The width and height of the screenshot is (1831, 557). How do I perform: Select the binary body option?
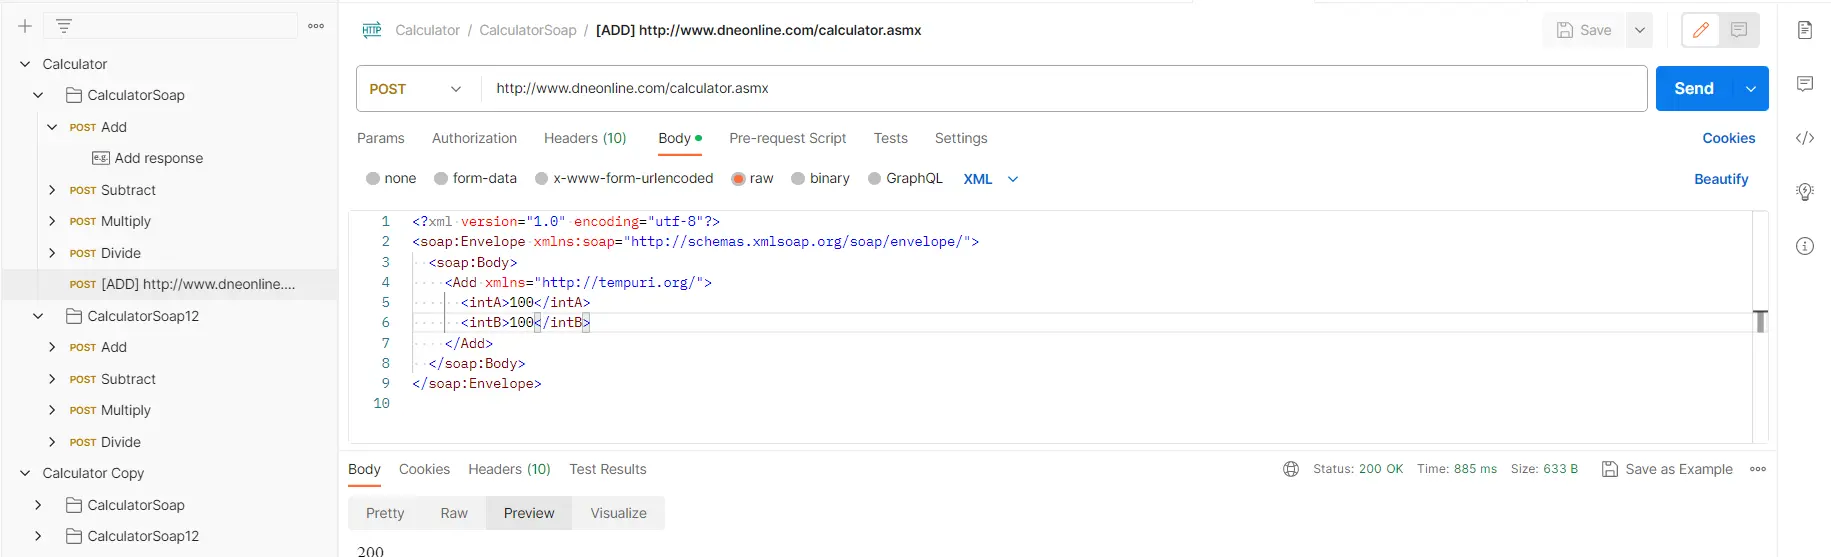pyautogui.click(x=798, y=179)
